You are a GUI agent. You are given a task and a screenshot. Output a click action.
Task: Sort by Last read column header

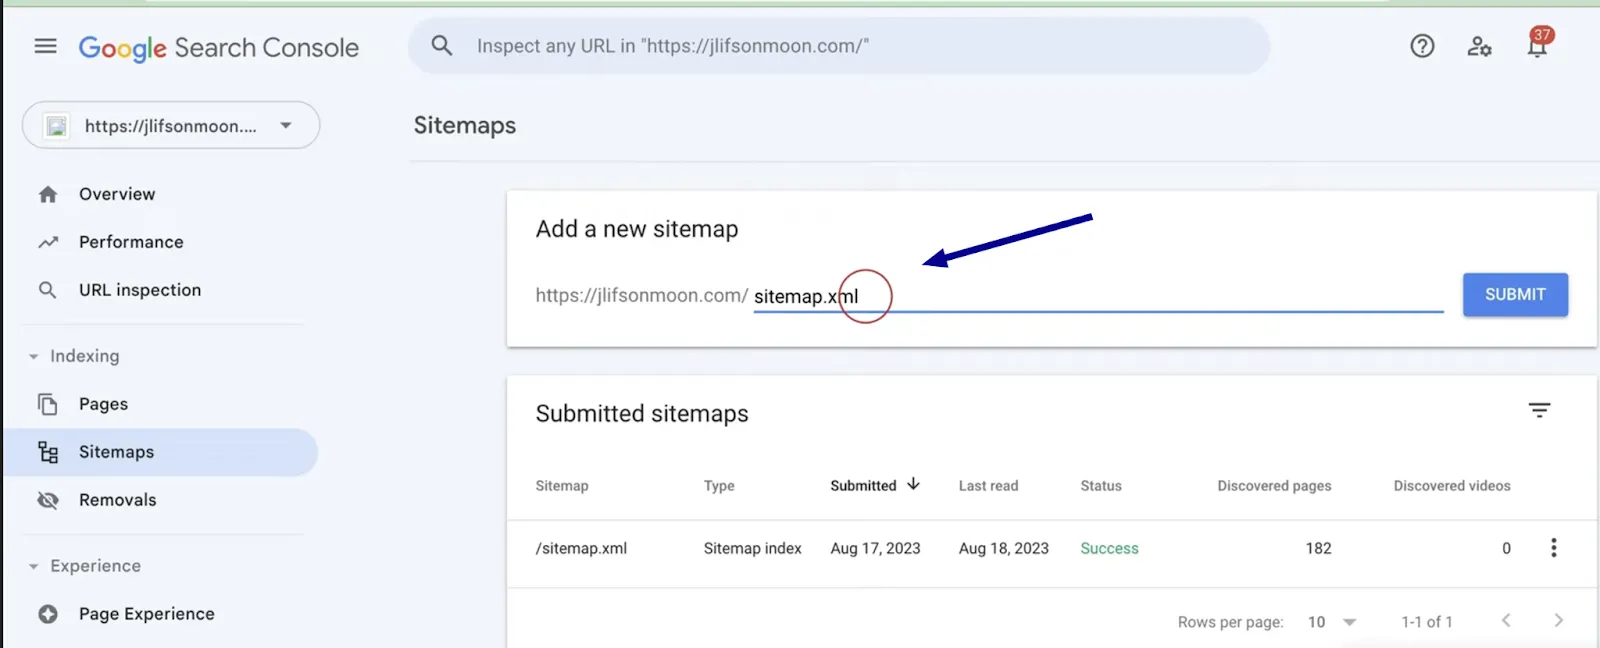988,486
